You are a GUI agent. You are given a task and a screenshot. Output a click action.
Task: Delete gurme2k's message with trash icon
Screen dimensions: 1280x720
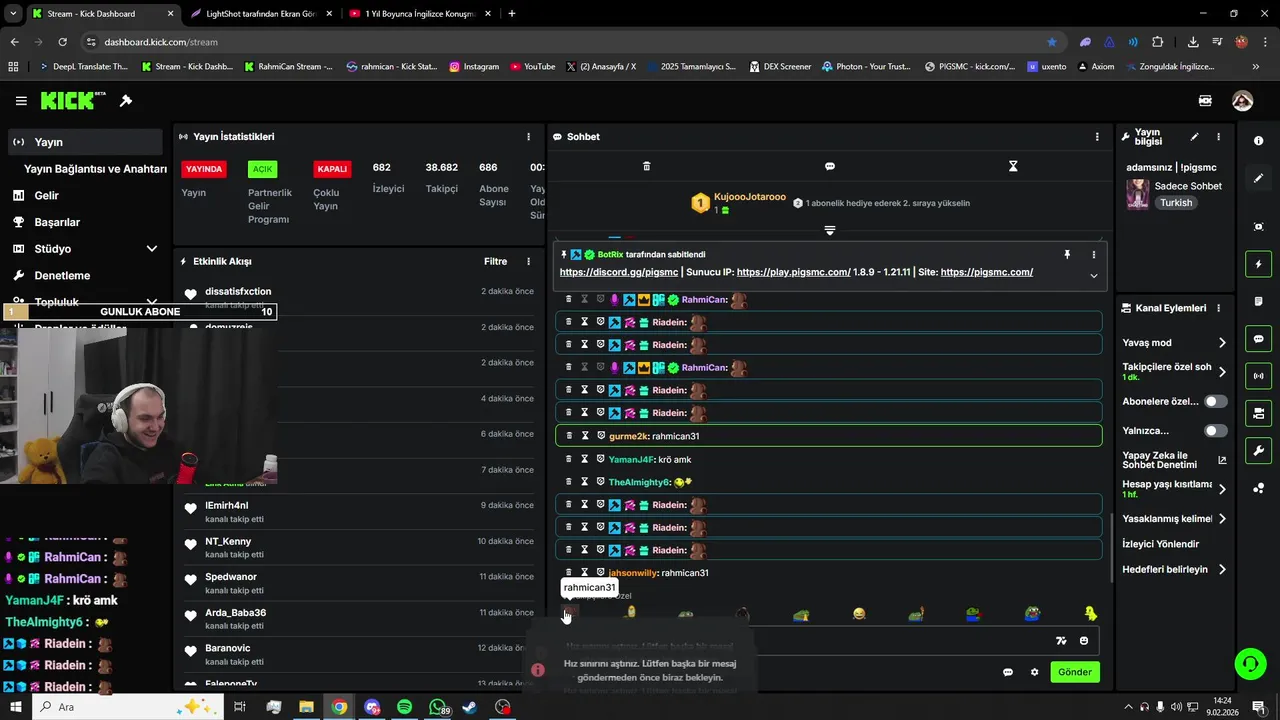coord(569,436)
